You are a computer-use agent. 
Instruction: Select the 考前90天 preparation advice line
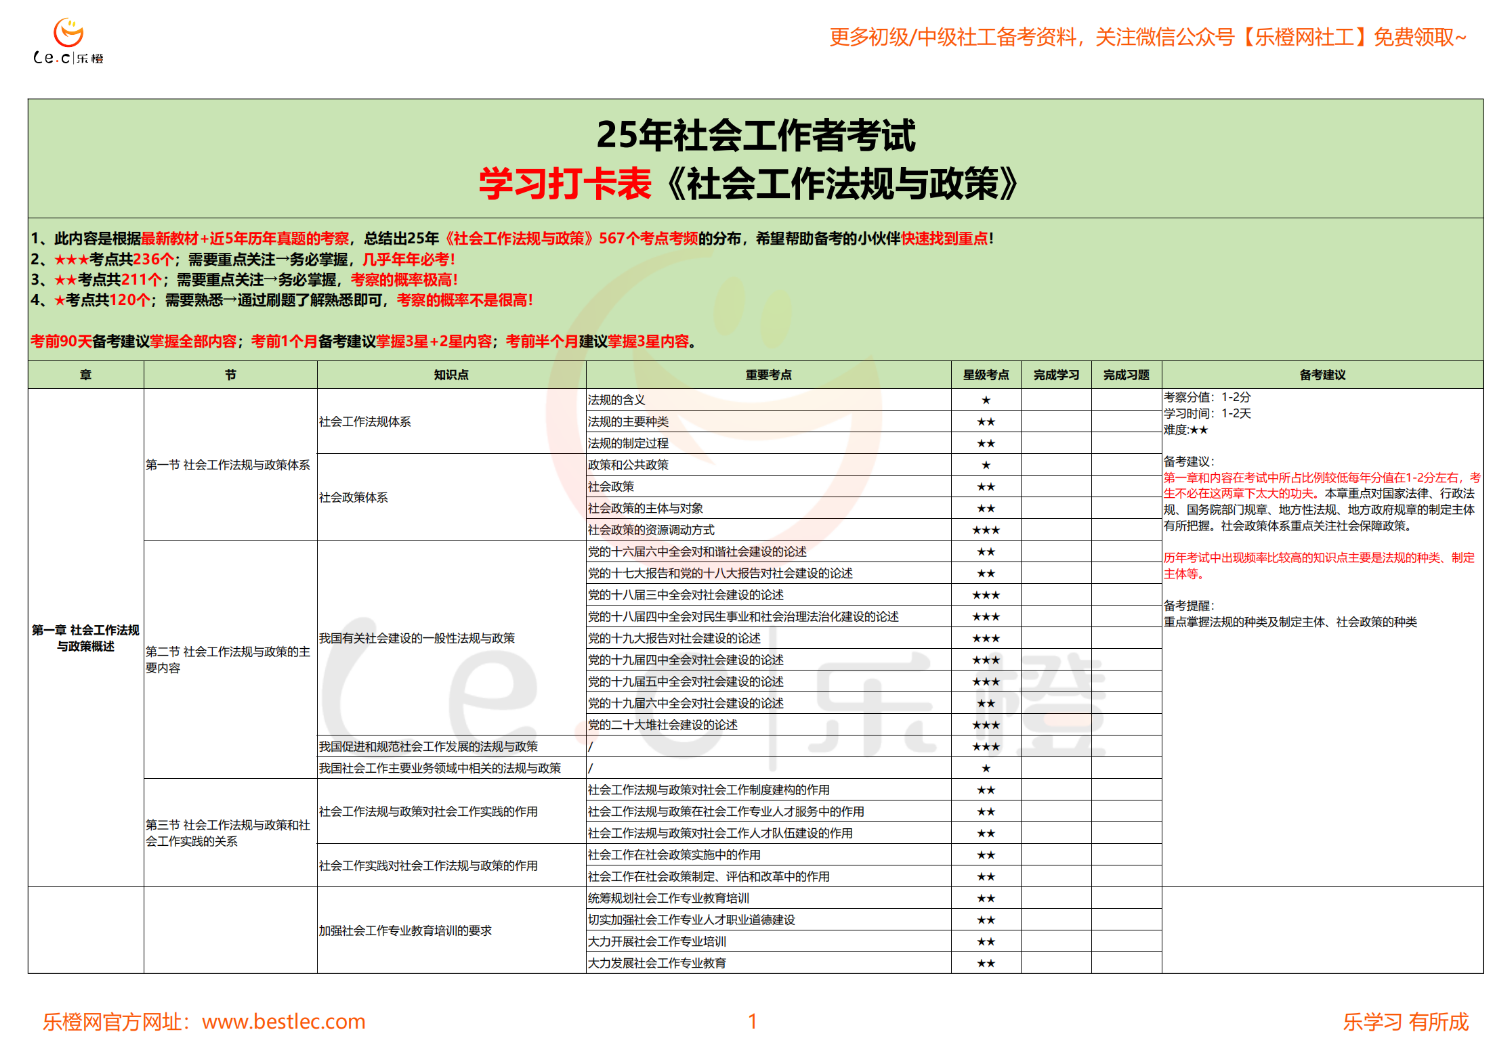(x=363, y=341)
